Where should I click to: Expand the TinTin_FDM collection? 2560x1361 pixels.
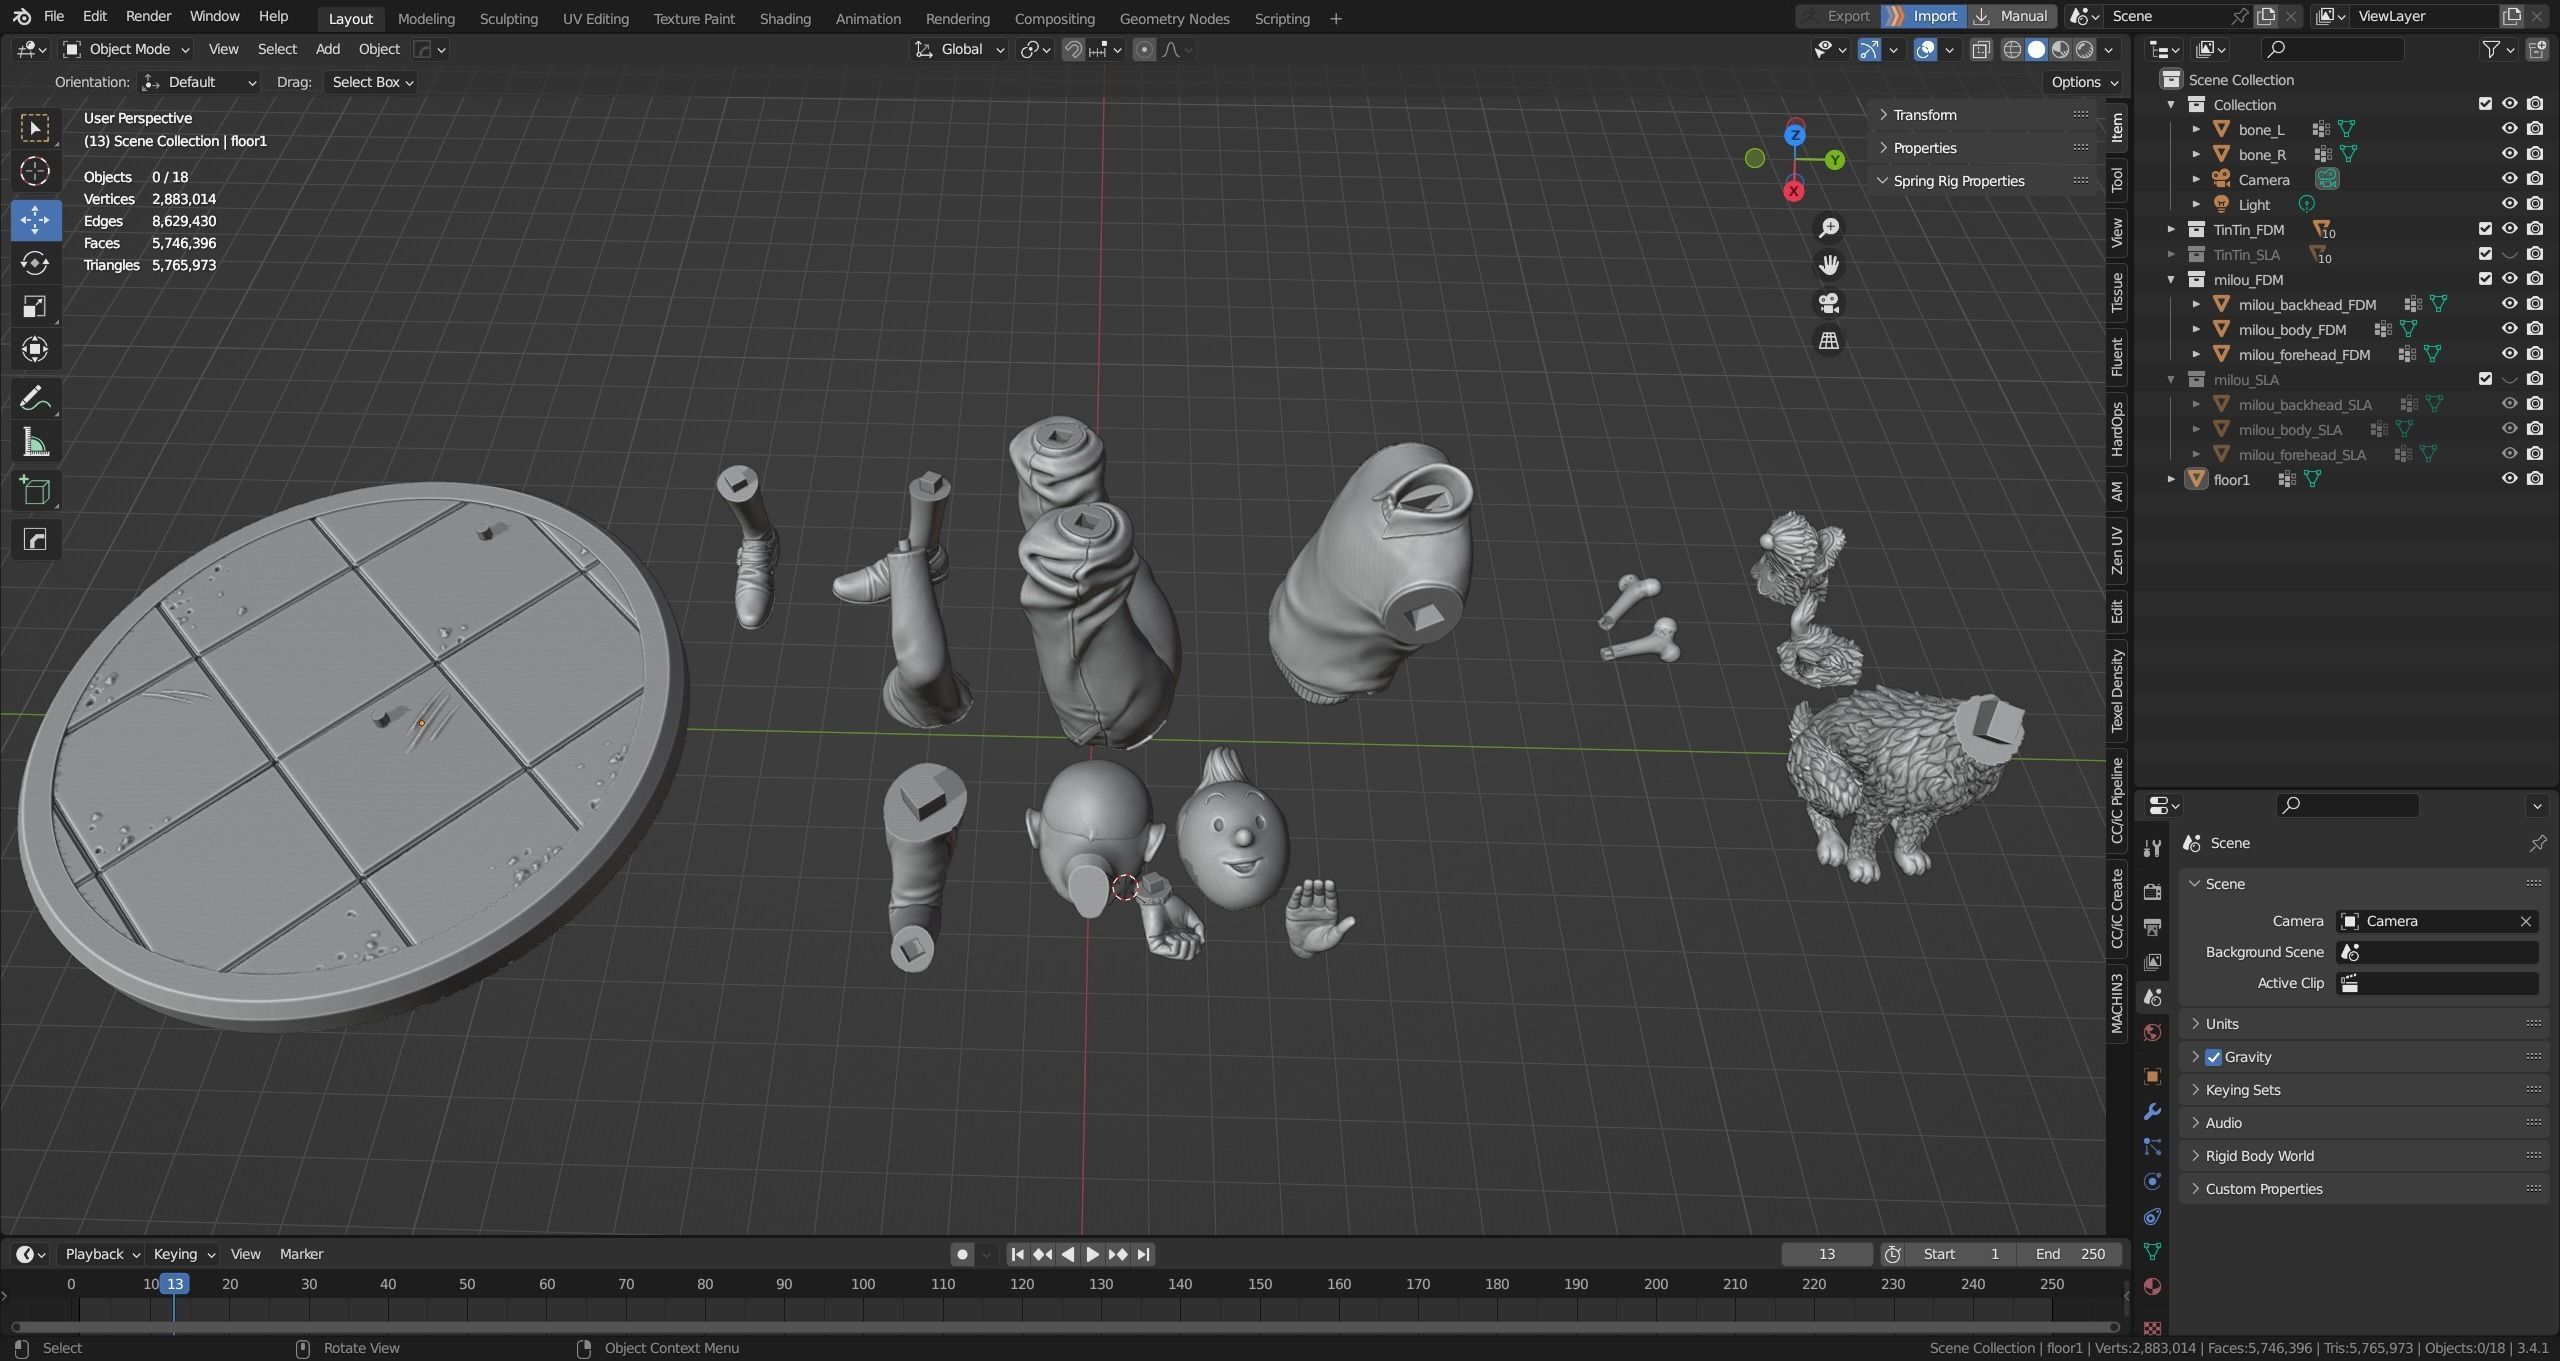tap(2171, 229)
